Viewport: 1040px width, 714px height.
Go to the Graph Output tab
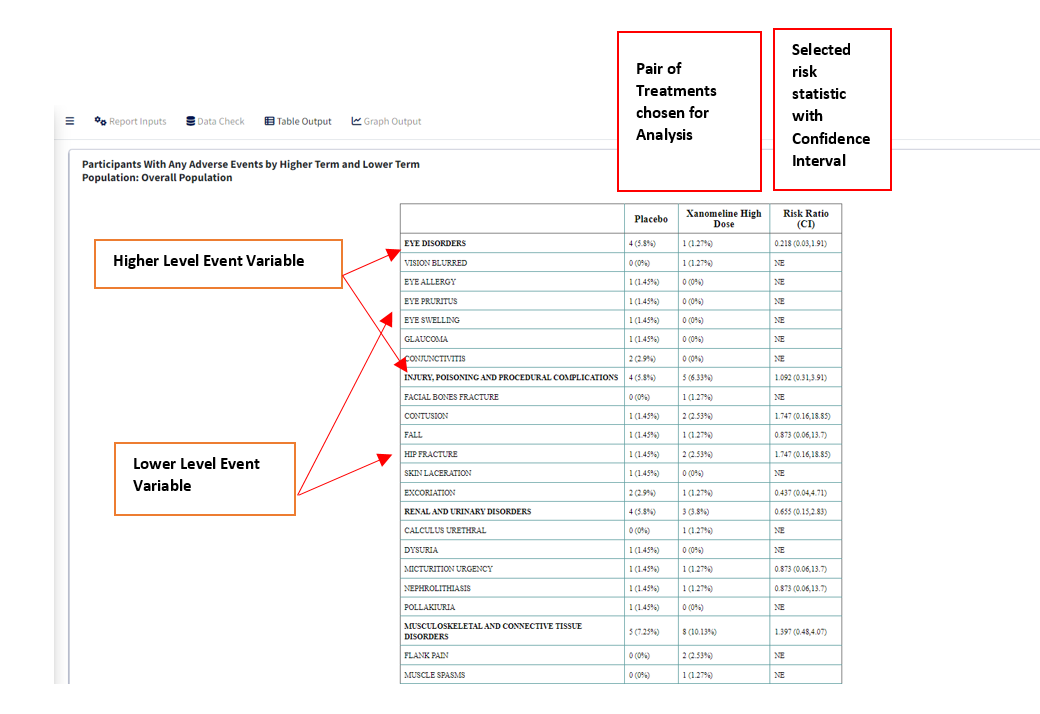point(387,121)
